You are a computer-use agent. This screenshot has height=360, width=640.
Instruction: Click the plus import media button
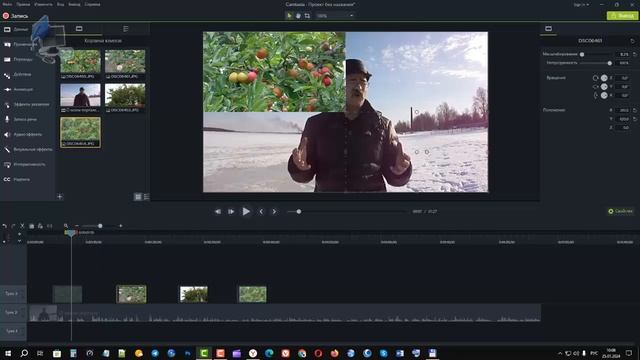click(x=60, y=196)
